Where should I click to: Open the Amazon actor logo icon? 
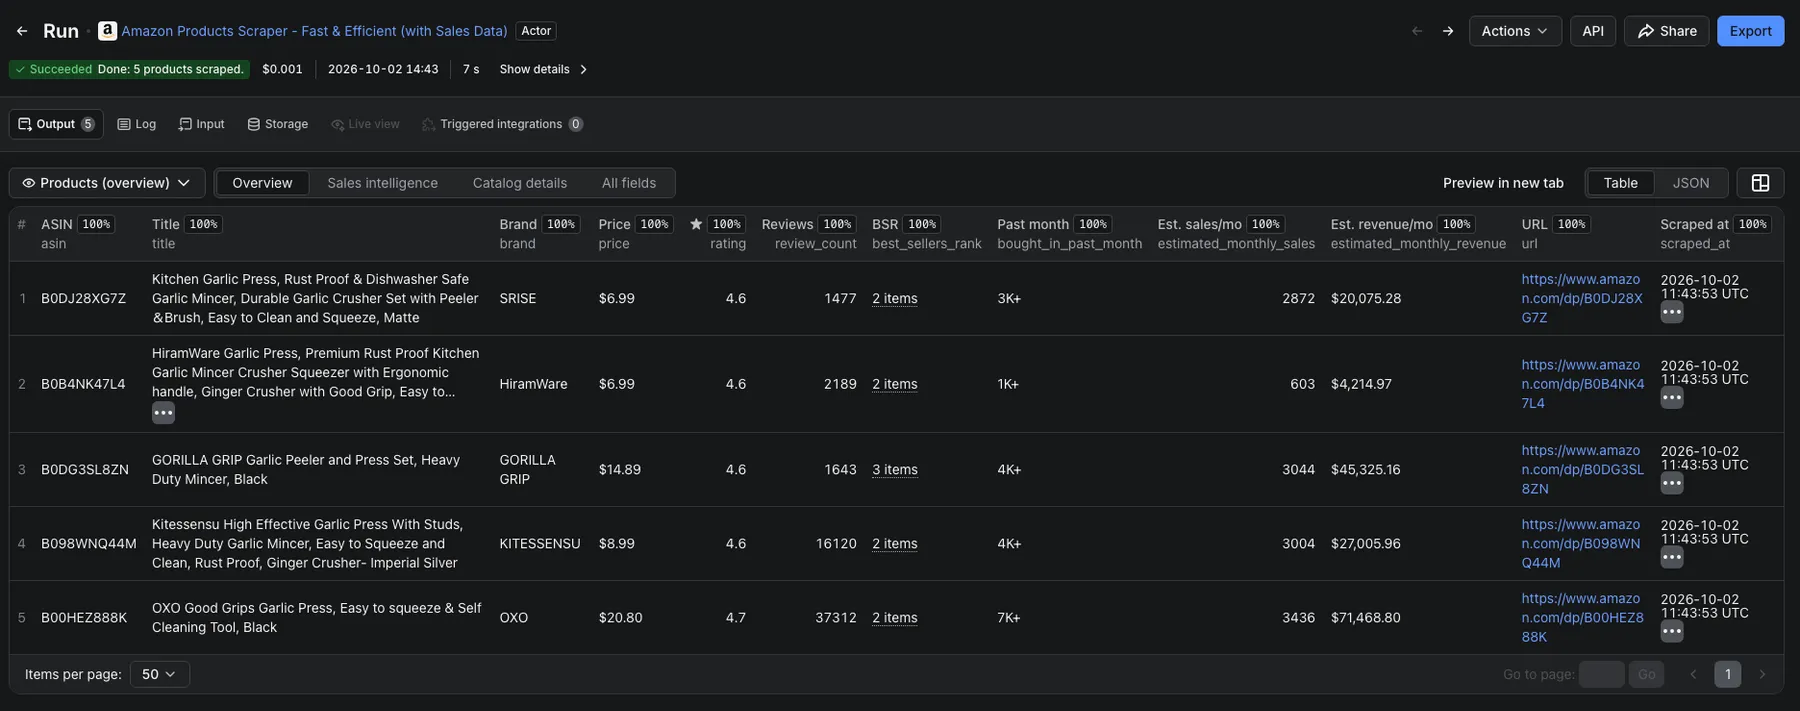point(107,31)
